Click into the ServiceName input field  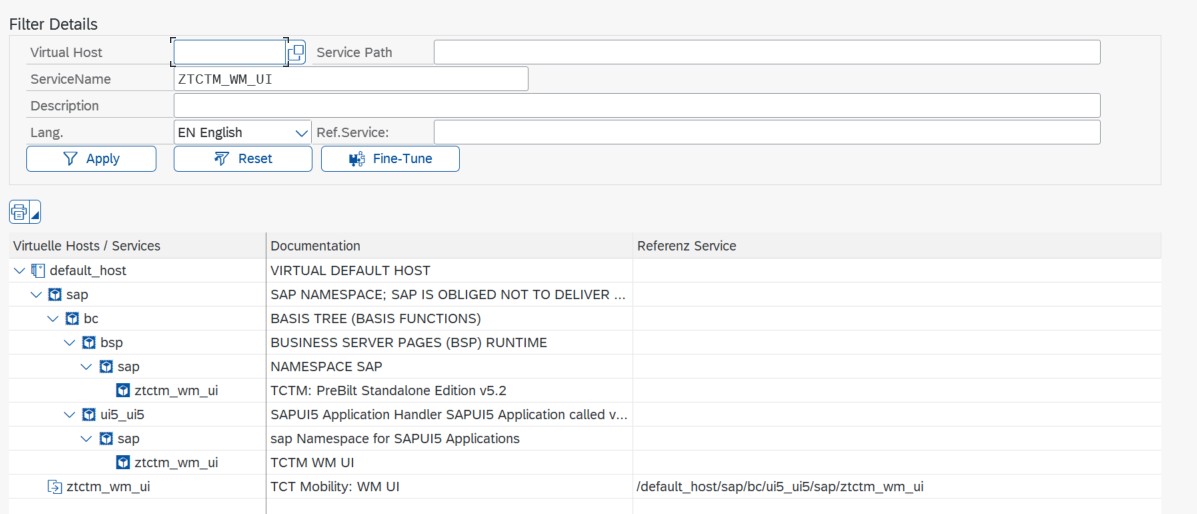coord(350,79)
